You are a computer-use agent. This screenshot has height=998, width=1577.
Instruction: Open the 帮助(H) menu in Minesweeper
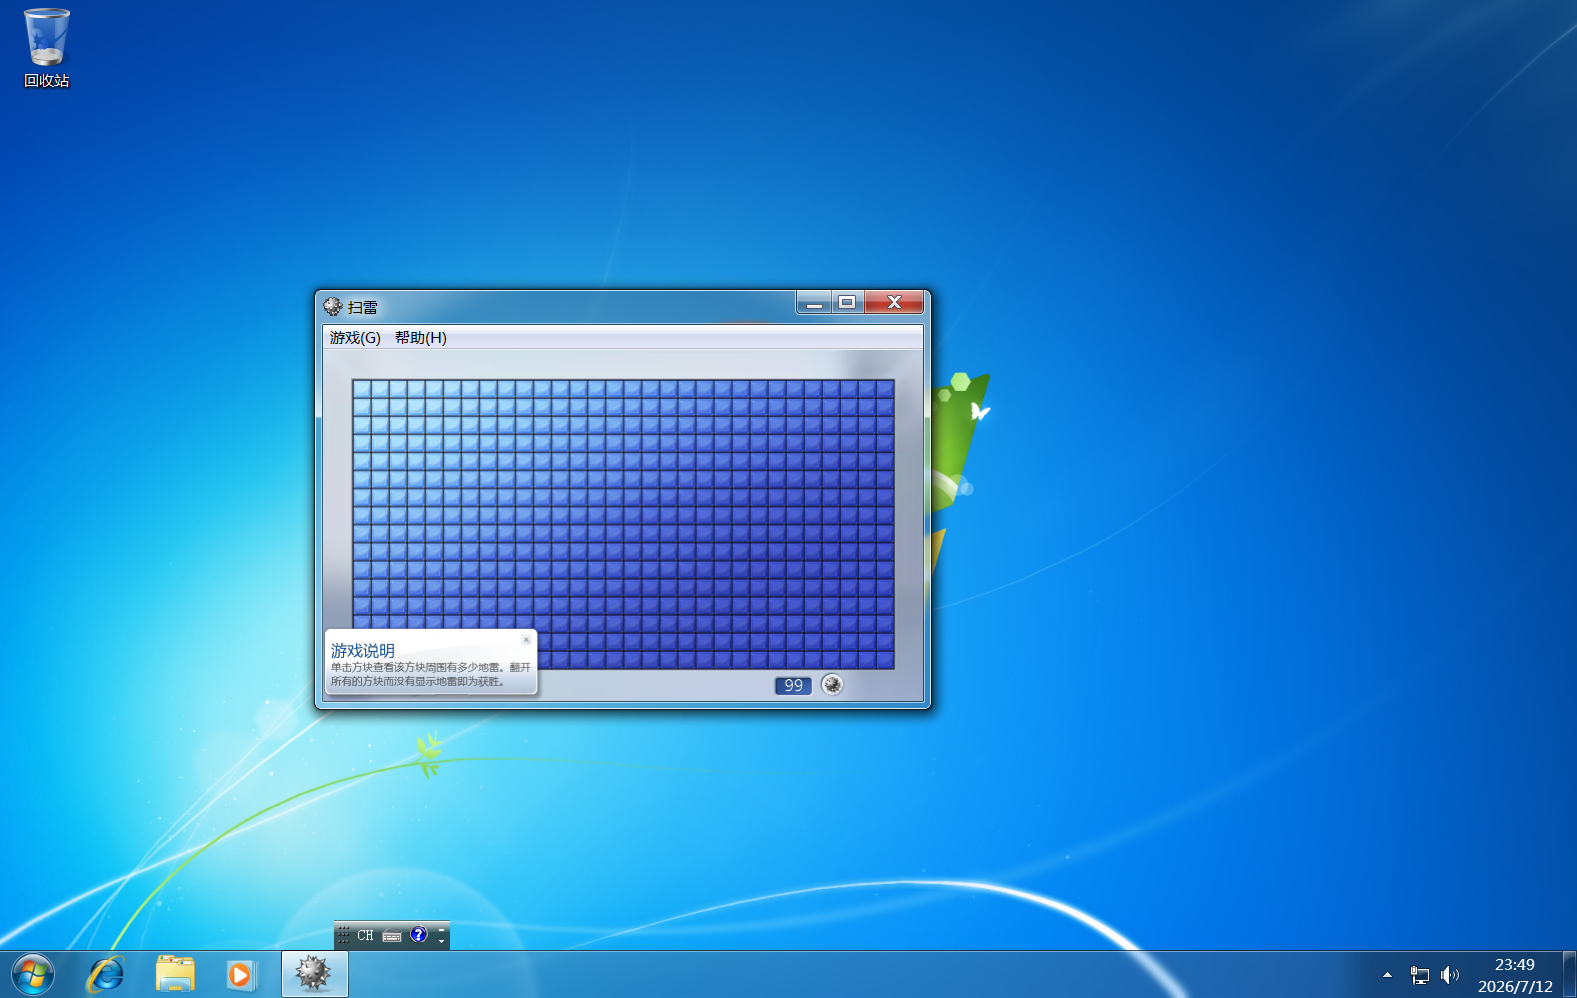pos(420,338)
